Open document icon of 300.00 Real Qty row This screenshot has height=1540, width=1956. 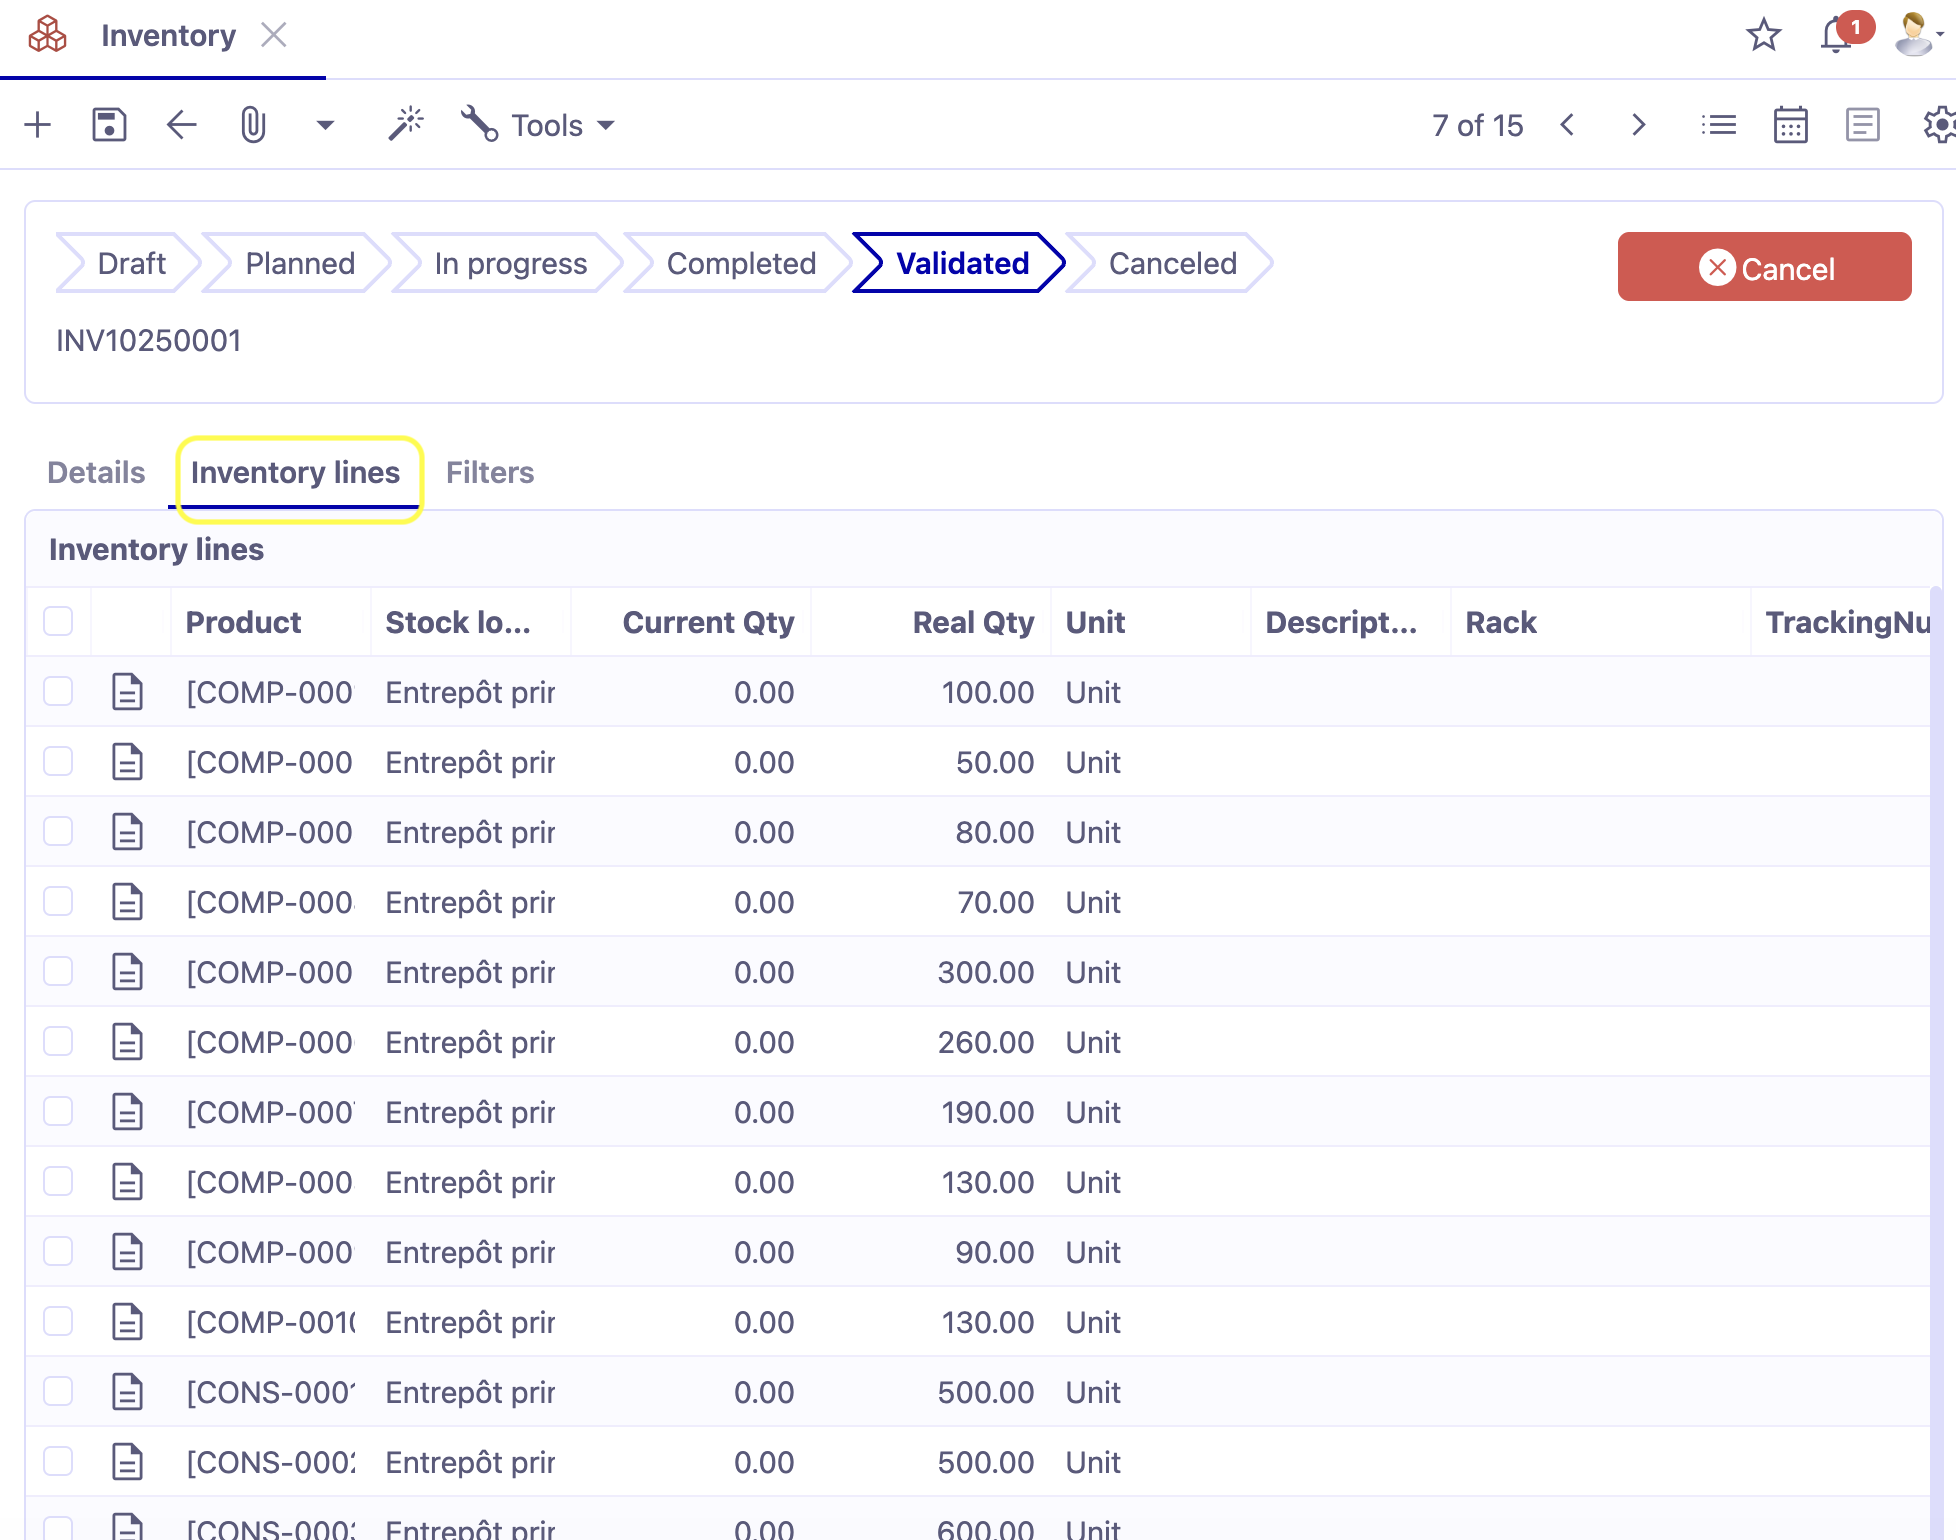click(127, 972)
